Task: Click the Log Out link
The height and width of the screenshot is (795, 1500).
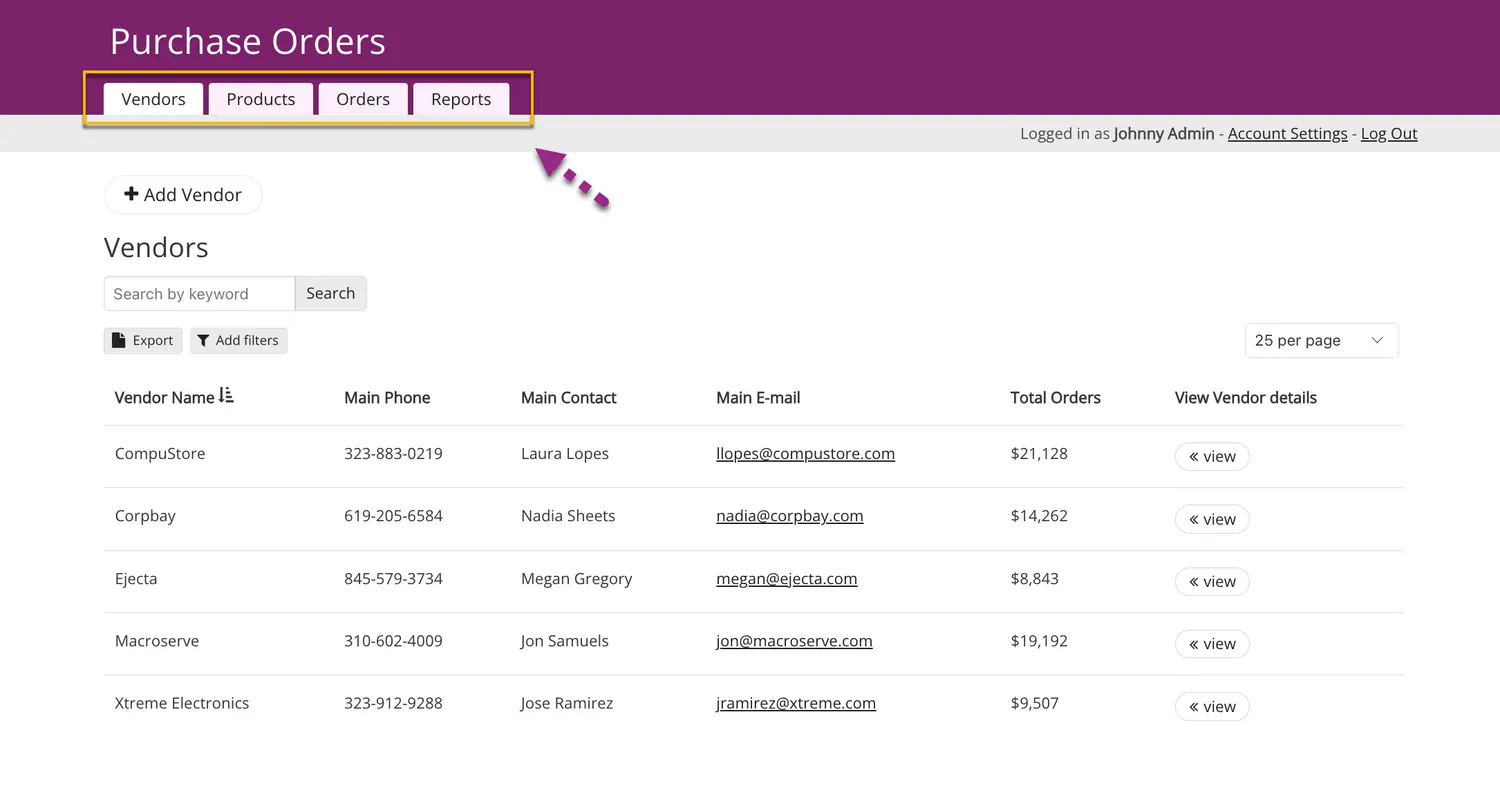Action: (x=1389, y=133)
